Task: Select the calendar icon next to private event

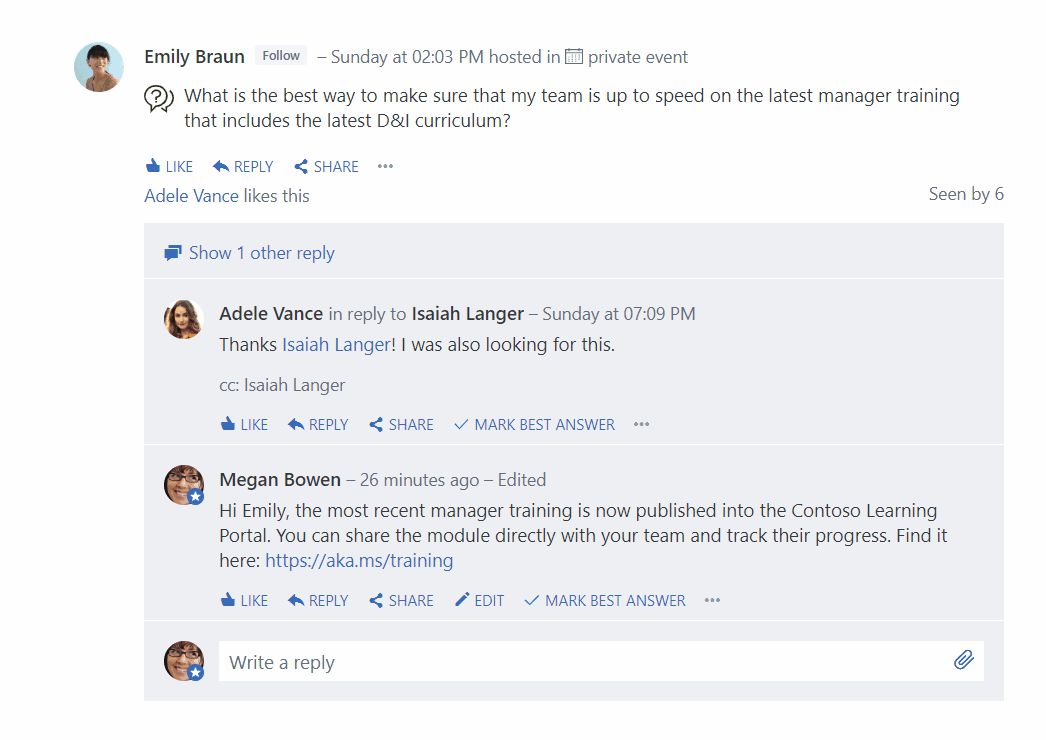Action: click(x=573, y=57)
